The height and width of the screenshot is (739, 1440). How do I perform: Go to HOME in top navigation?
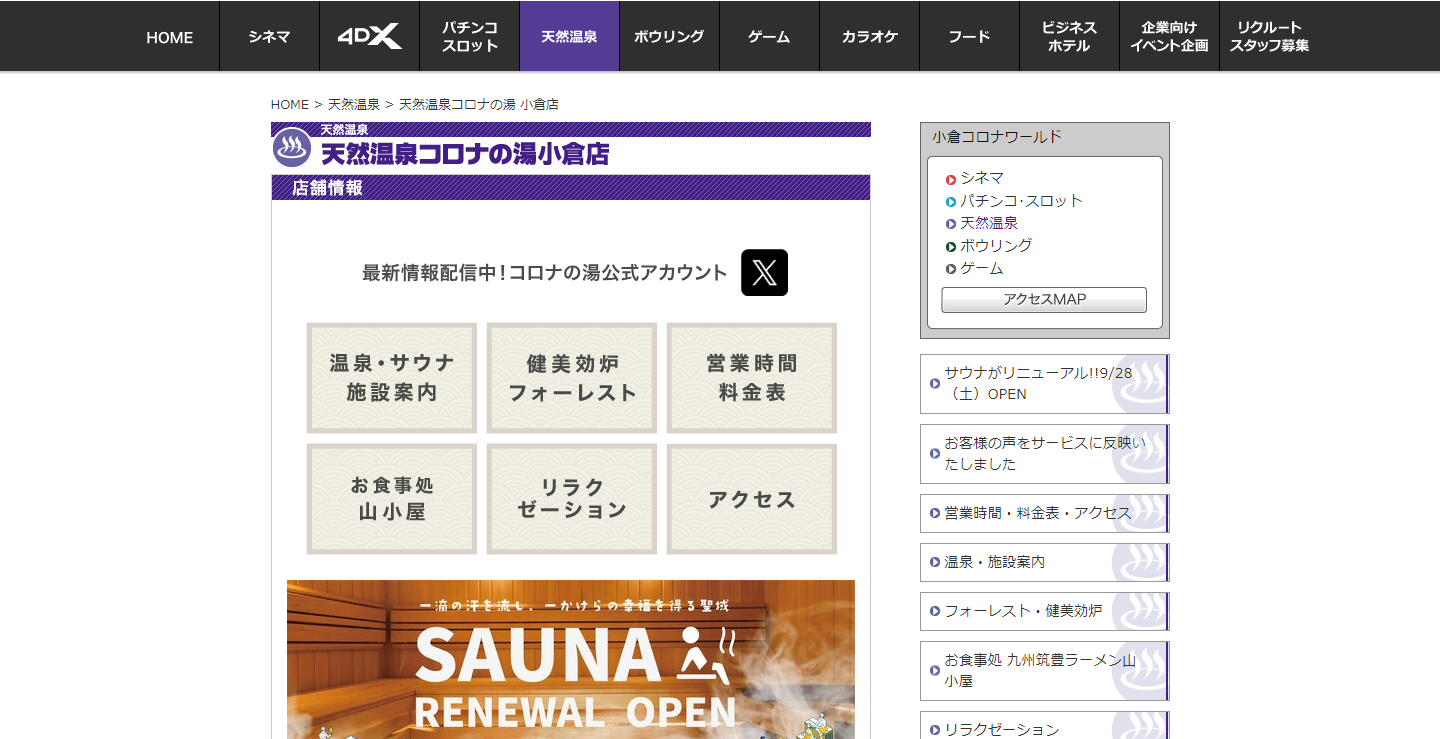(x=170, y=37)
